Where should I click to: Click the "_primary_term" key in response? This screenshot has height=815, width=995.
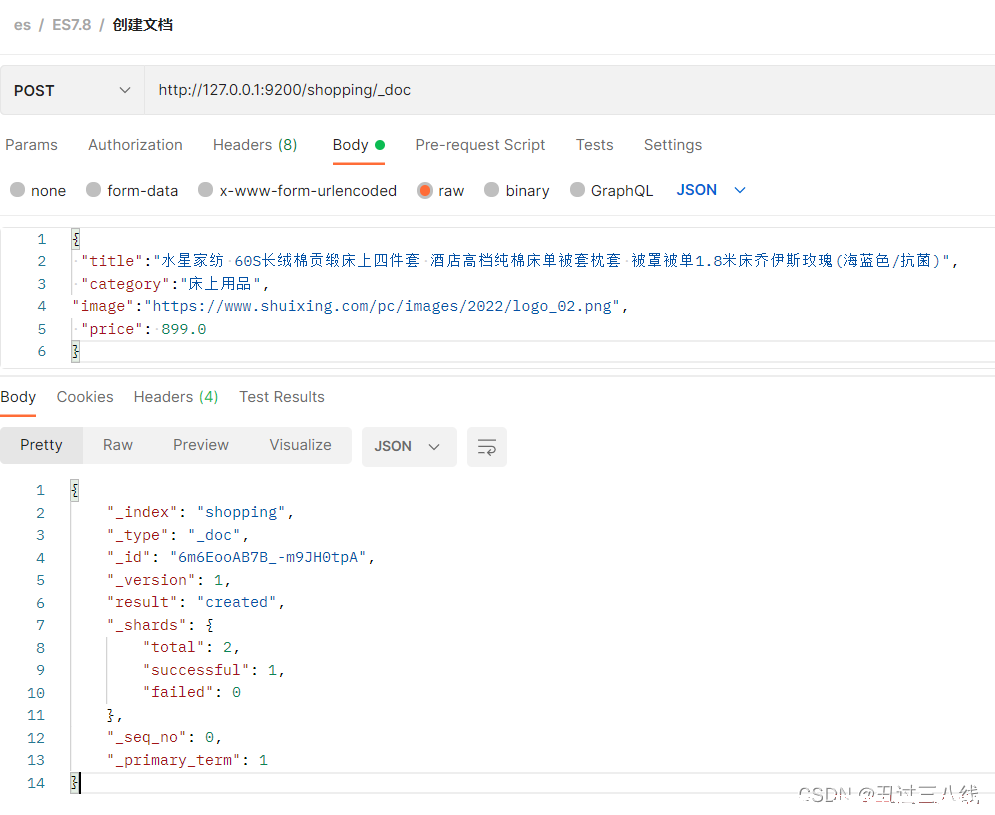tap(174, 760)
